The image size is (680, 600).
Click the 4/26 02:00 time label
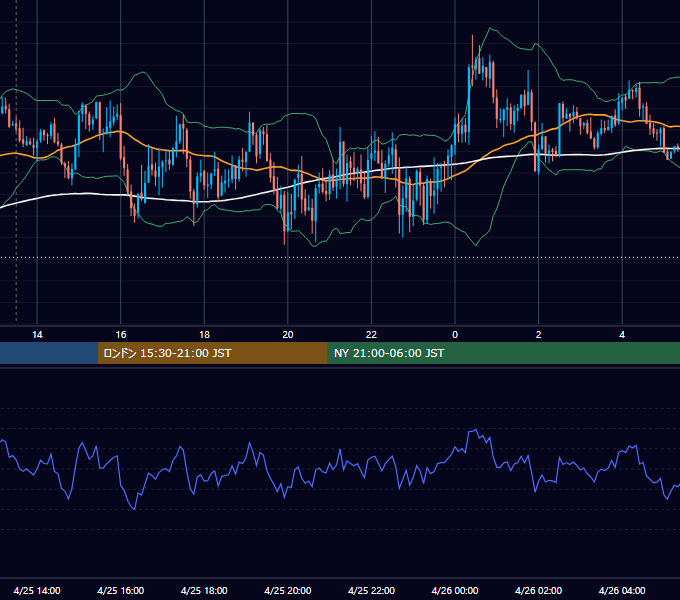(538, 590)
